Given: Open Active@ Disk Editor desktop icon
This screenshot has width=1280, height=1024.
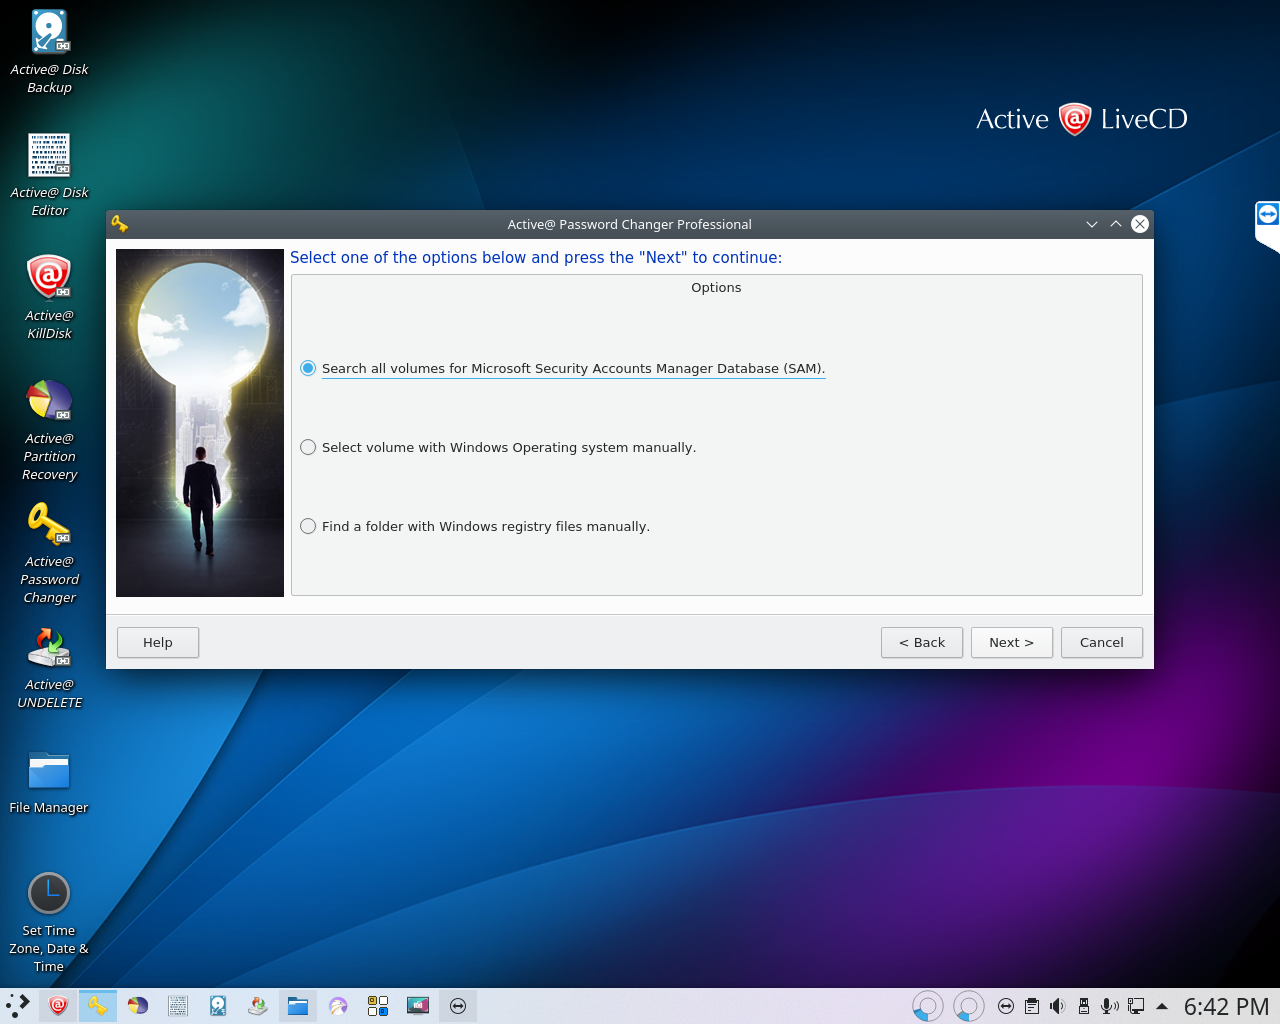Looking at the screenshot, I should (x=49, y=175).
